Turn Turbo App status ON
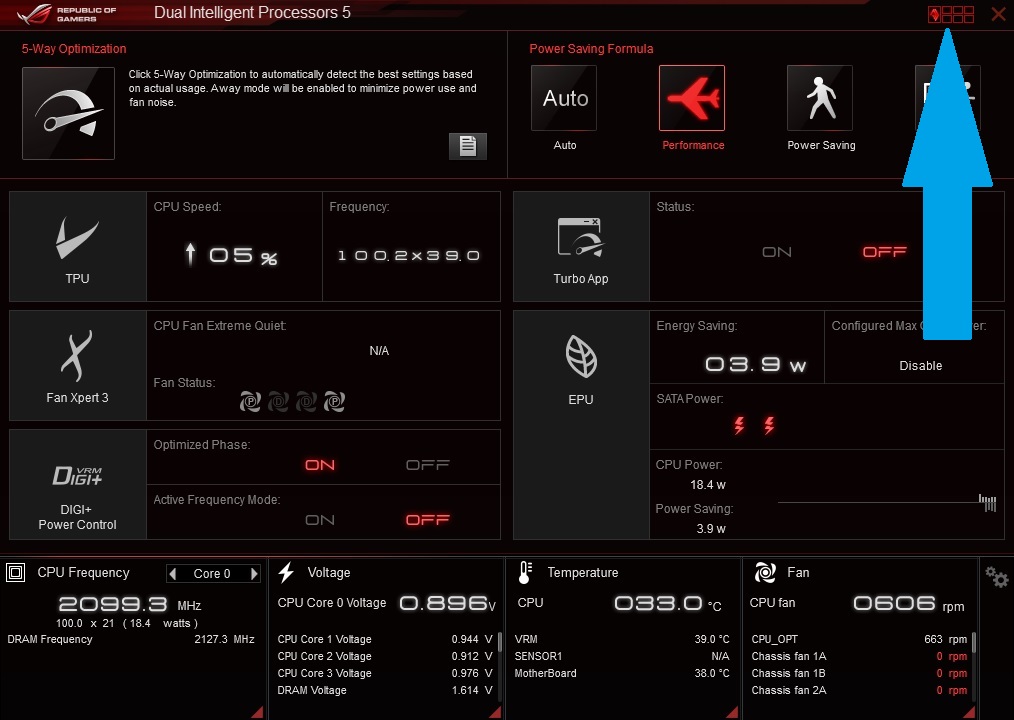This screenshot has height=720, width=1014. click(777, 252)
